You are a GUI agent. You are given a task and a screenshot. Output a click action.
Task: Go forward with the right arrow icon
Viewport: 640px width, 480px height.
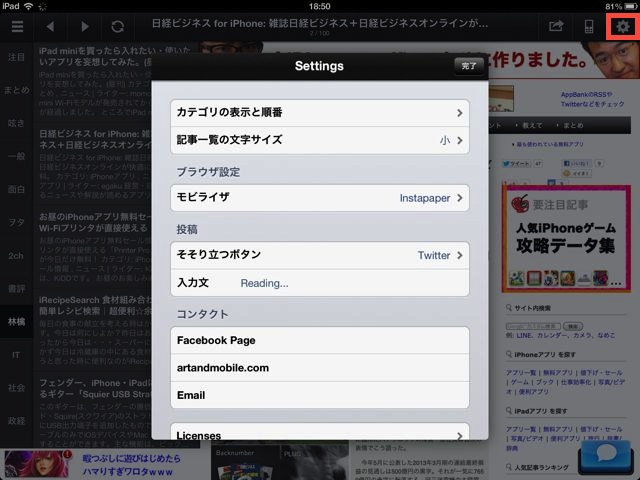coord(84,27)
